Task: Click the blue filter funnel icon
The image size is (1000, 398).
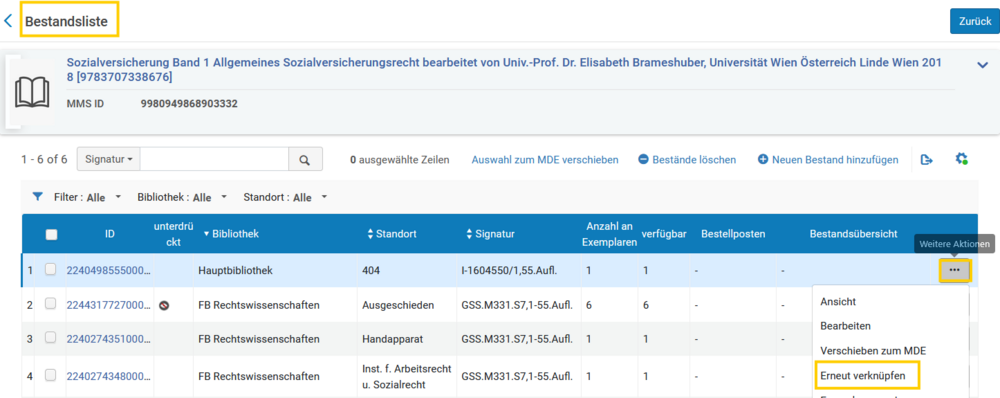Action: tap(38, 197)
